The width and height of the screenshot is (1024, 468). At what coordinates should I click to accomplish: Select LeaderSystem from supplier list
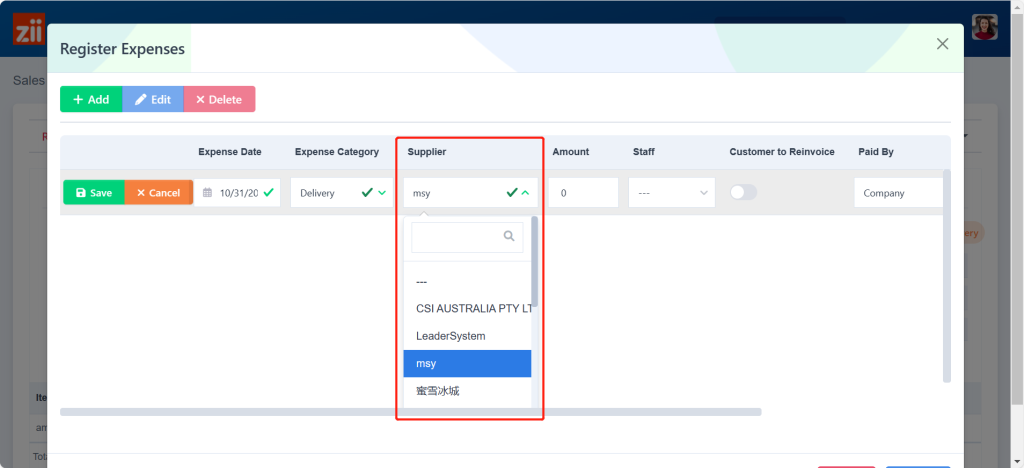[450, 336]
